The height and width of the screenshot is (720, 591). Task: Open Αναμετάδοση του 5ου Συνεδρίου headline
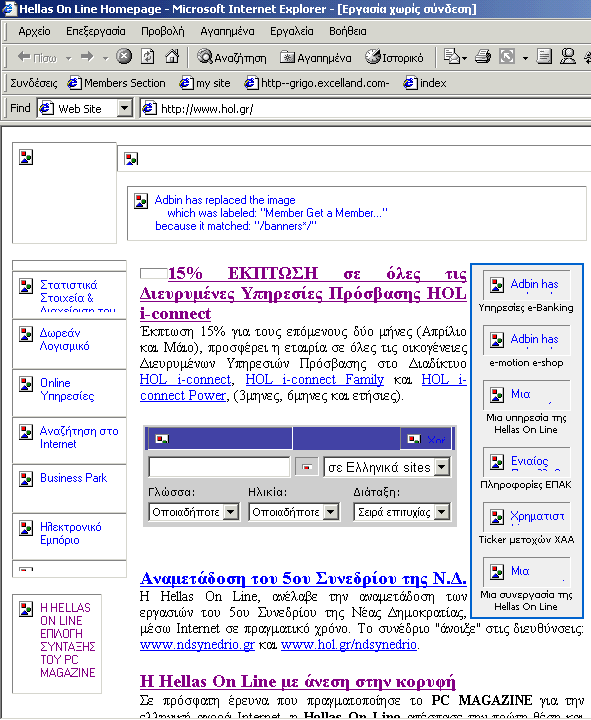click(303, 579)
